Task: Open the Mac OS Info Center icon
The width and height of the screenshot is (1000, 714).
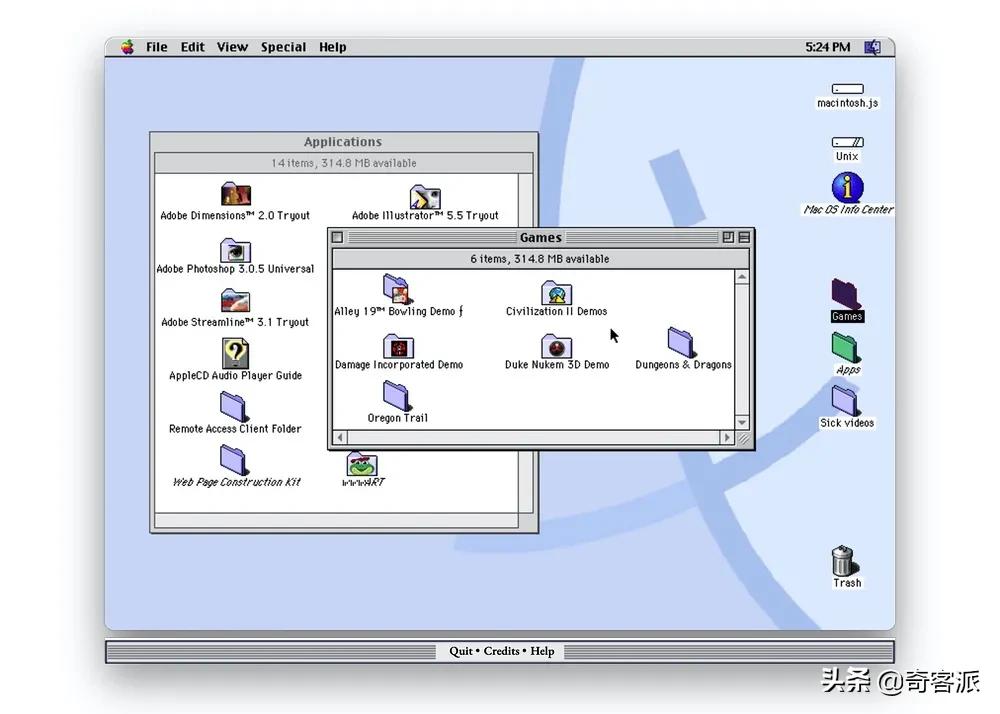Action: click(848, 187)
